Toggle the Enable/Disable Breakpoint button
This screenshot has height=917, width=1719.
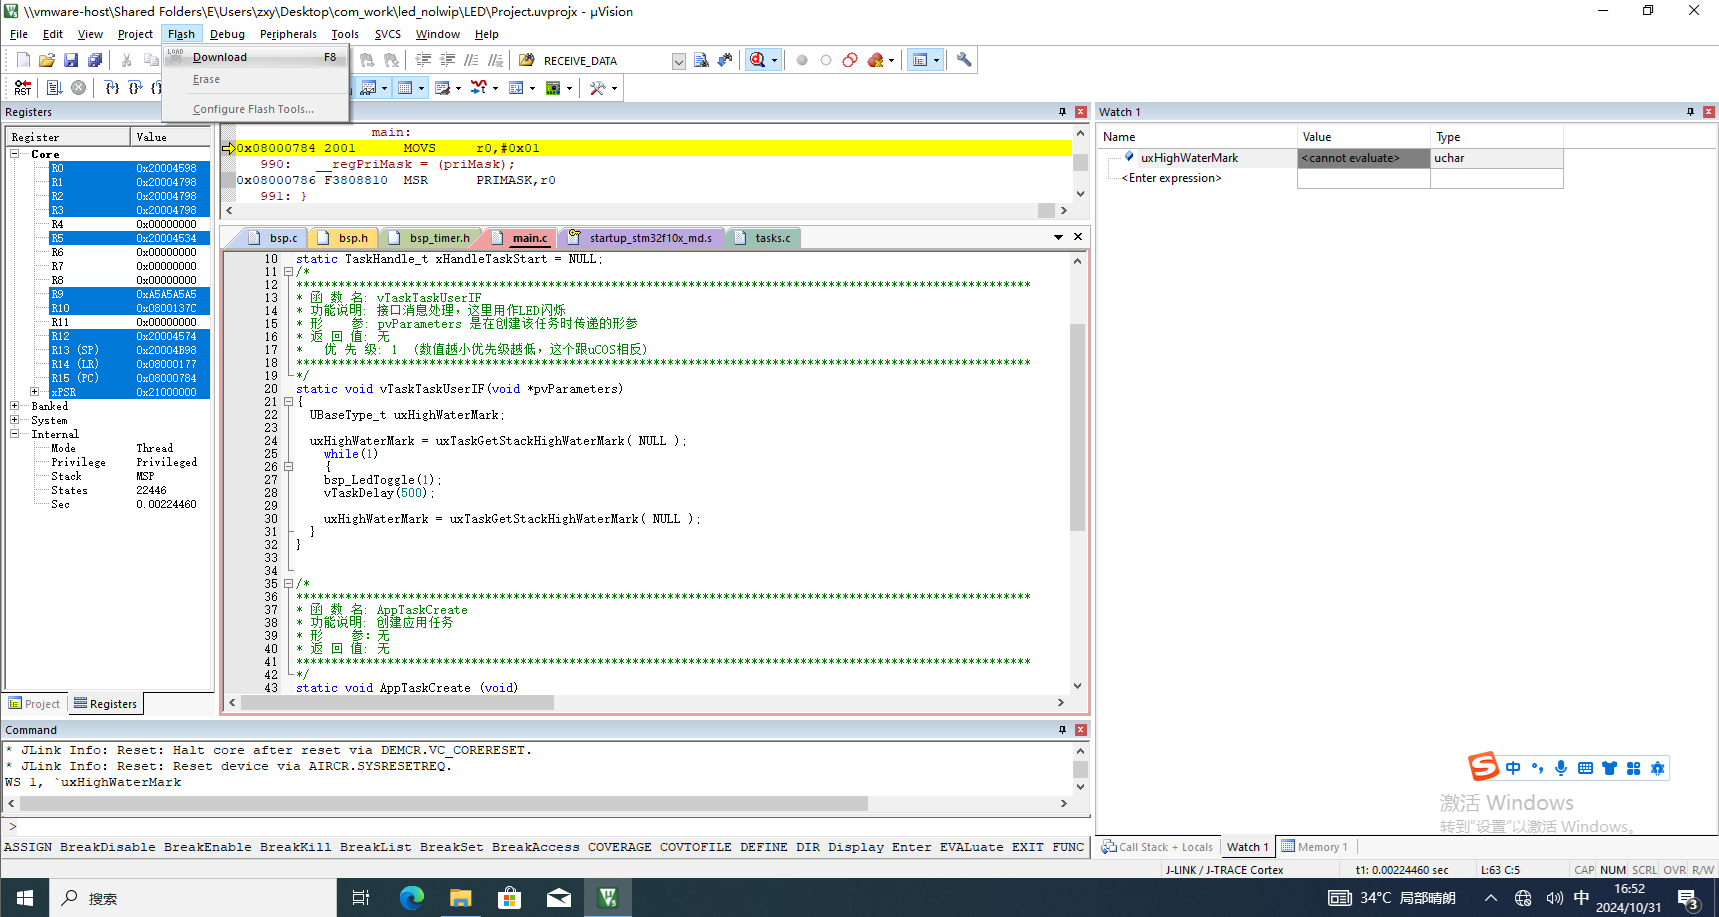[x=825, y=60]
